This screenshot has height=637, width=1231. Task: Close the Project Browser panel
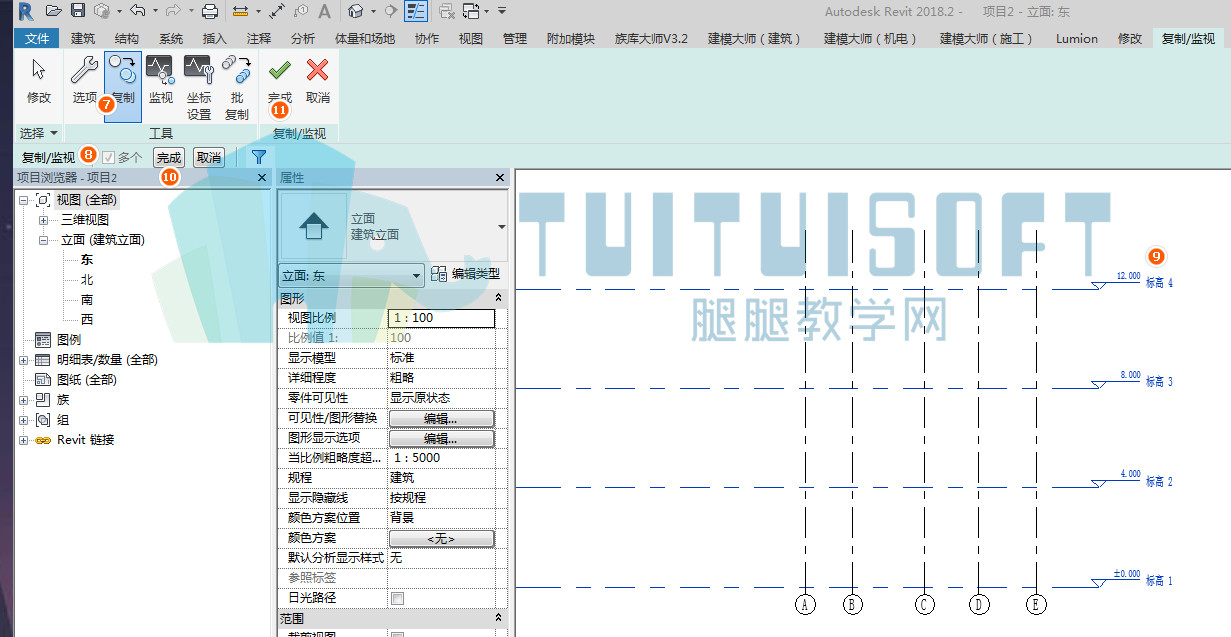click(x=262, y=177)
